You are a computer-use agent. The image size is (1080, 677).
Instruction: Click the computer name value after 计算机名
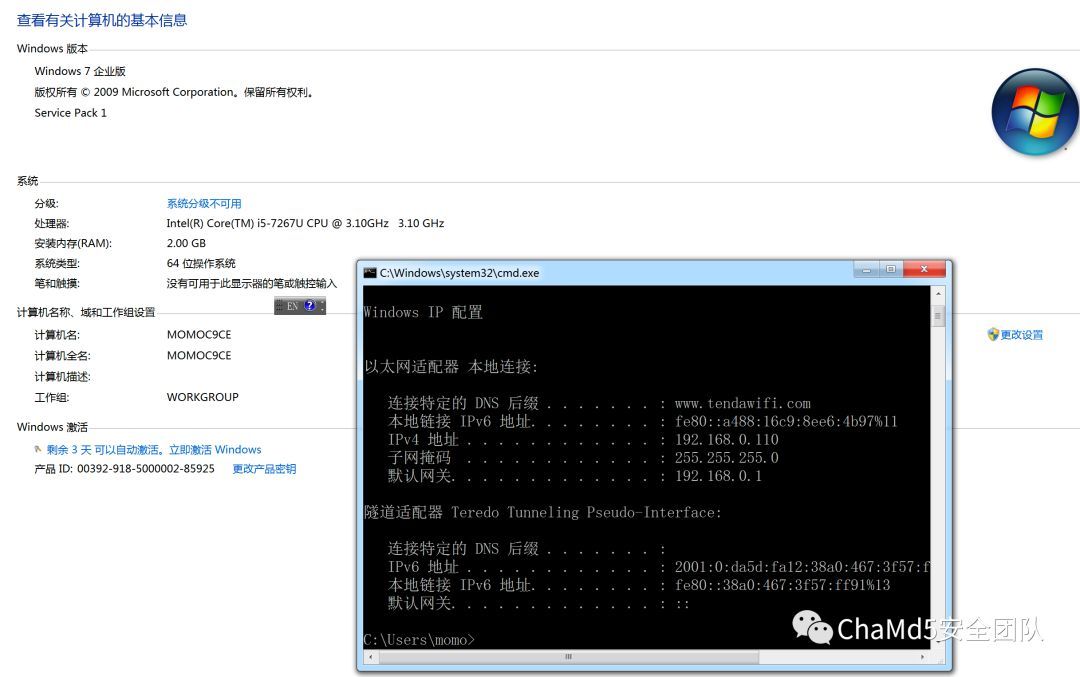(199, 335)
